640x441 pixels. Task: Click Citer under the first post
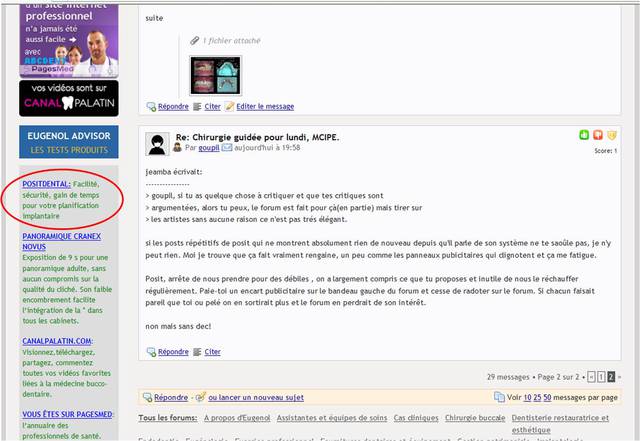212,106
